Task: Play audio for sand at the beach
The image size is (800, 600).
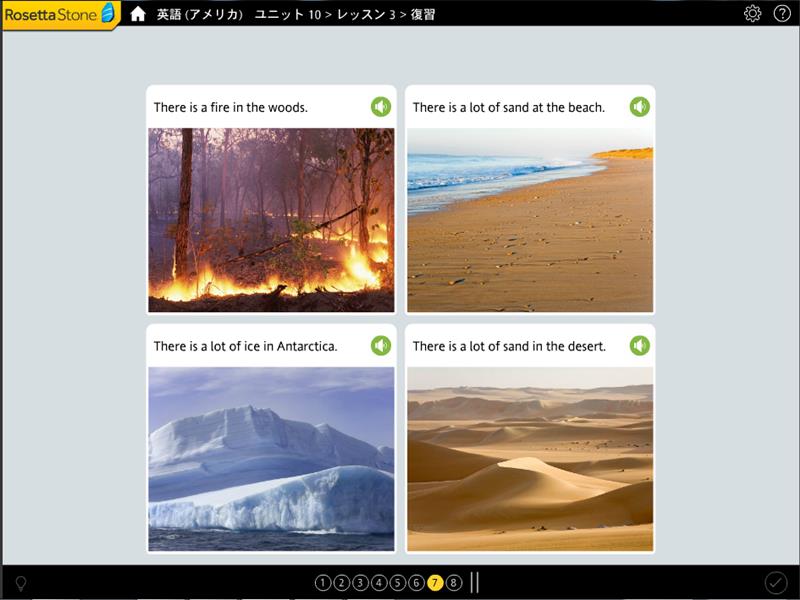Action: click(x=639, y=107)
